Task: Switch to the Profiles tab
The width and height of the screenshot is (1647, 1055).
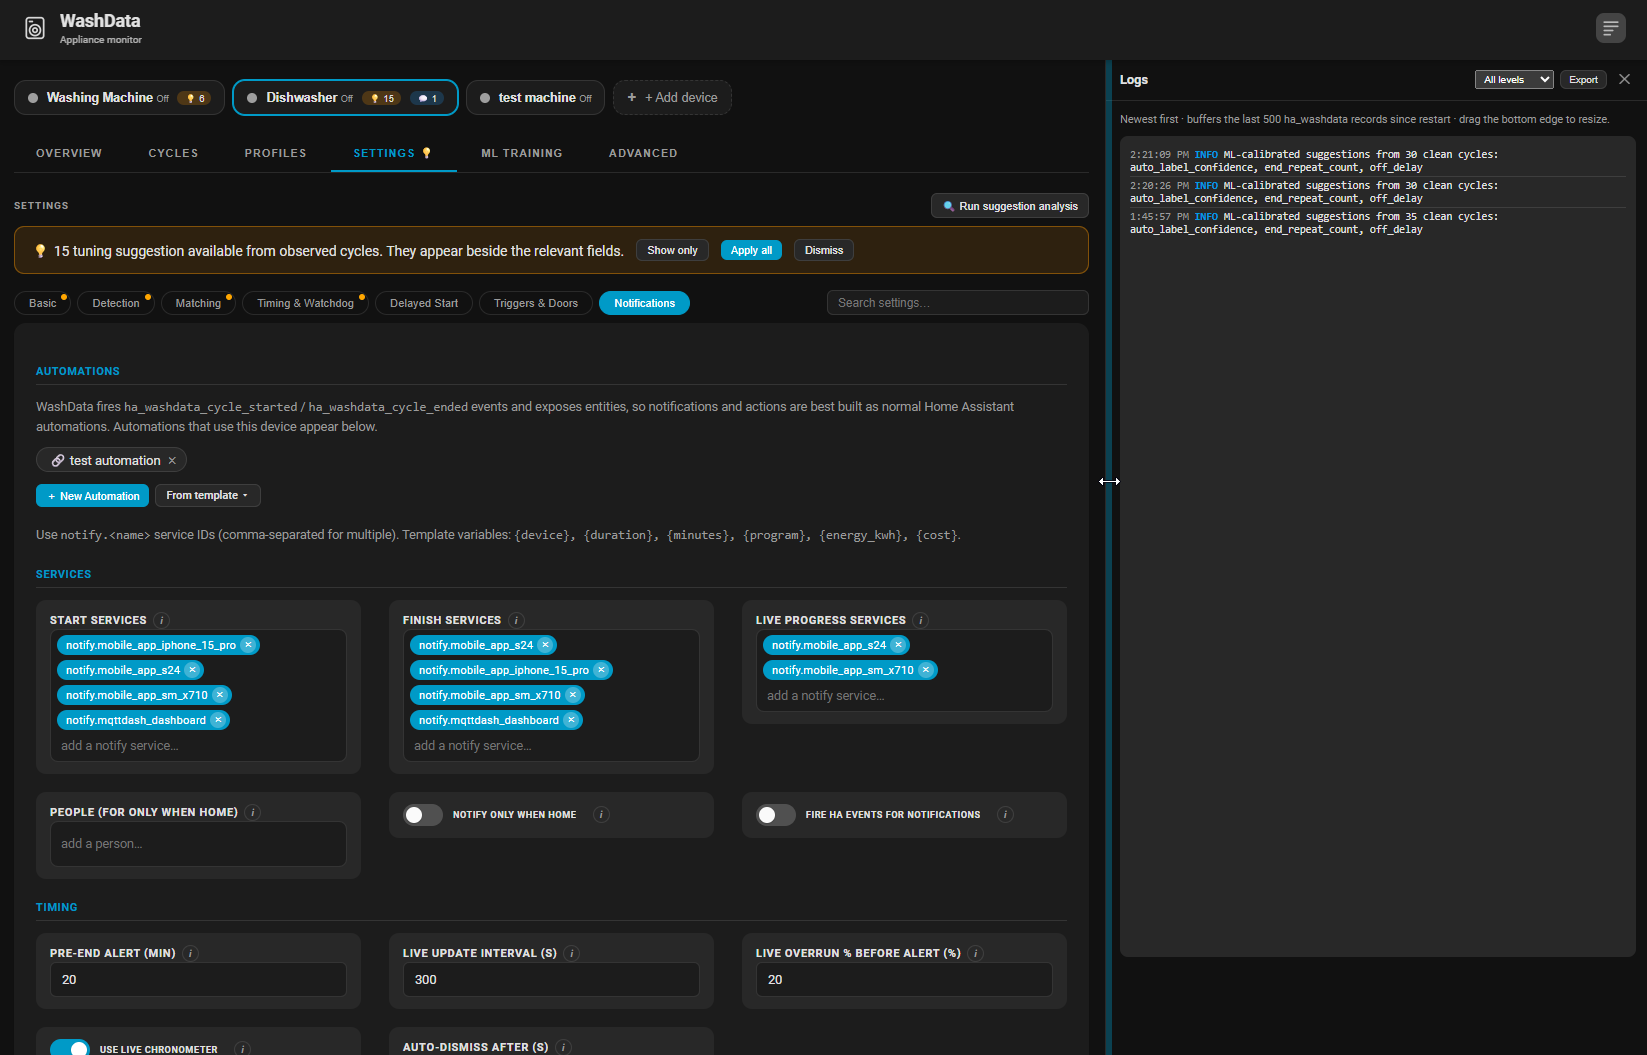Action: pos(275,153)
